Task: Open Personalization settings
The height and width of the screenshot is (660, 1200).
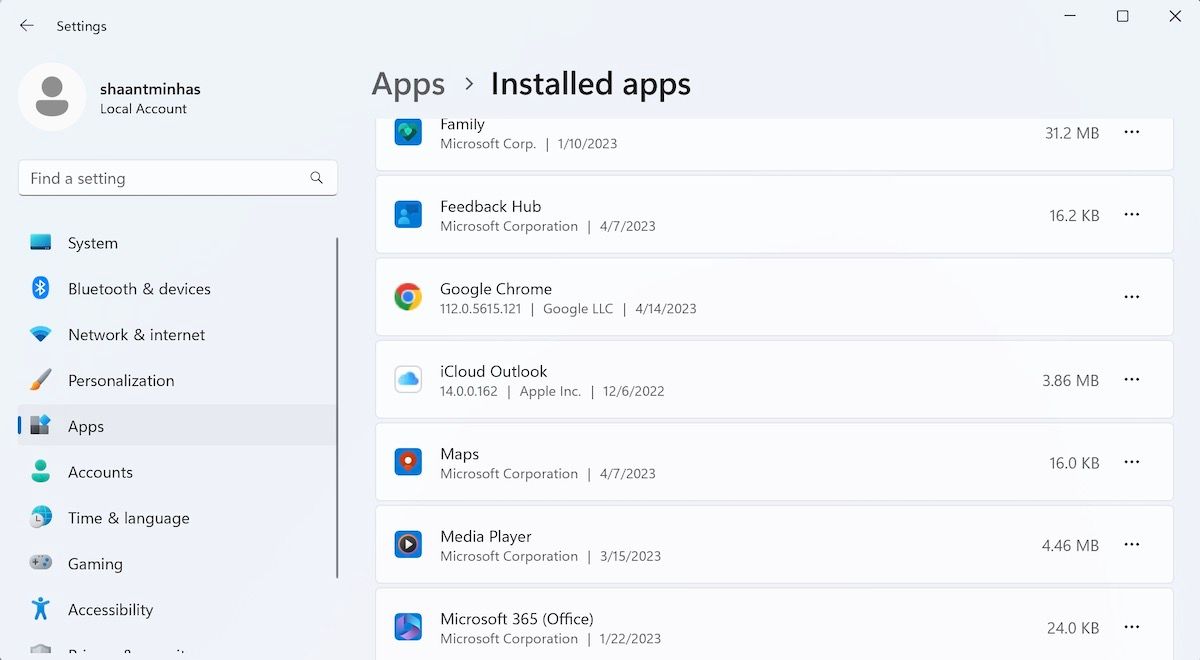Action: 178,381
